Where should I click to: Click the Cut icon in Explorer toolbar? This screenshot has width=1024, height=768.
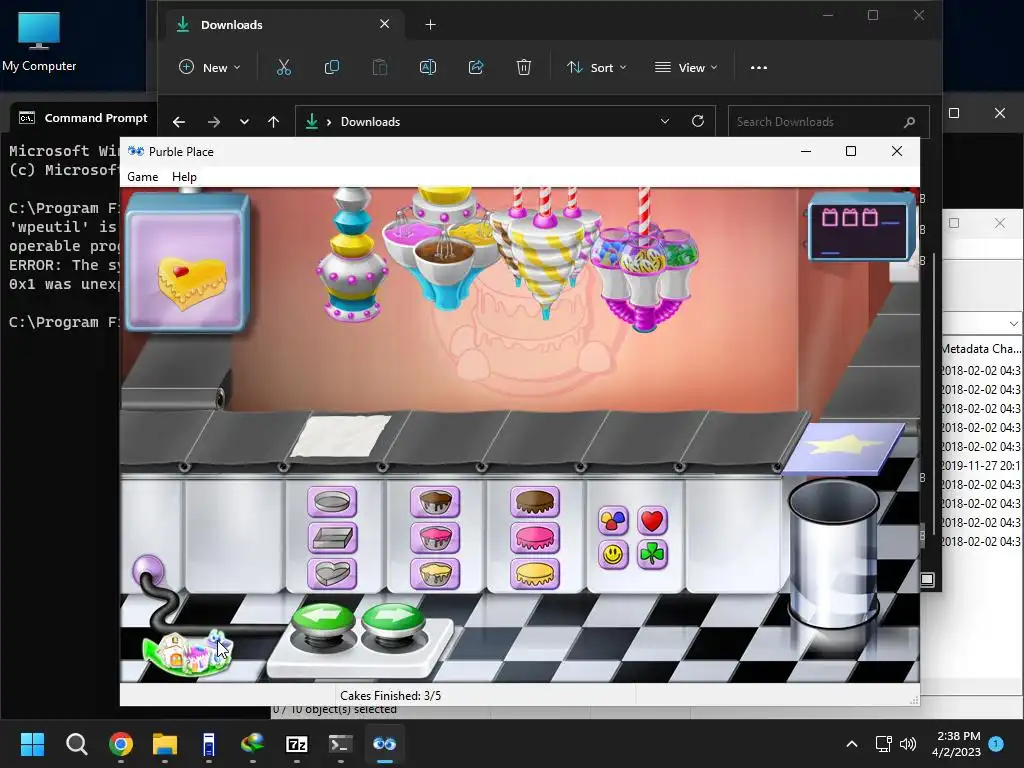click(283, 67)
